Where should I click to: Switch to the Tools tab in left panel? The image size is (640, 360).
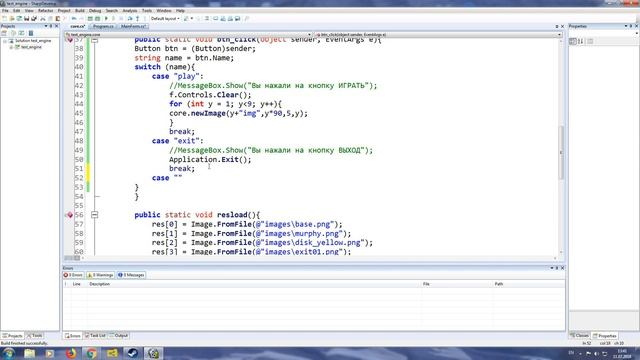35,336
